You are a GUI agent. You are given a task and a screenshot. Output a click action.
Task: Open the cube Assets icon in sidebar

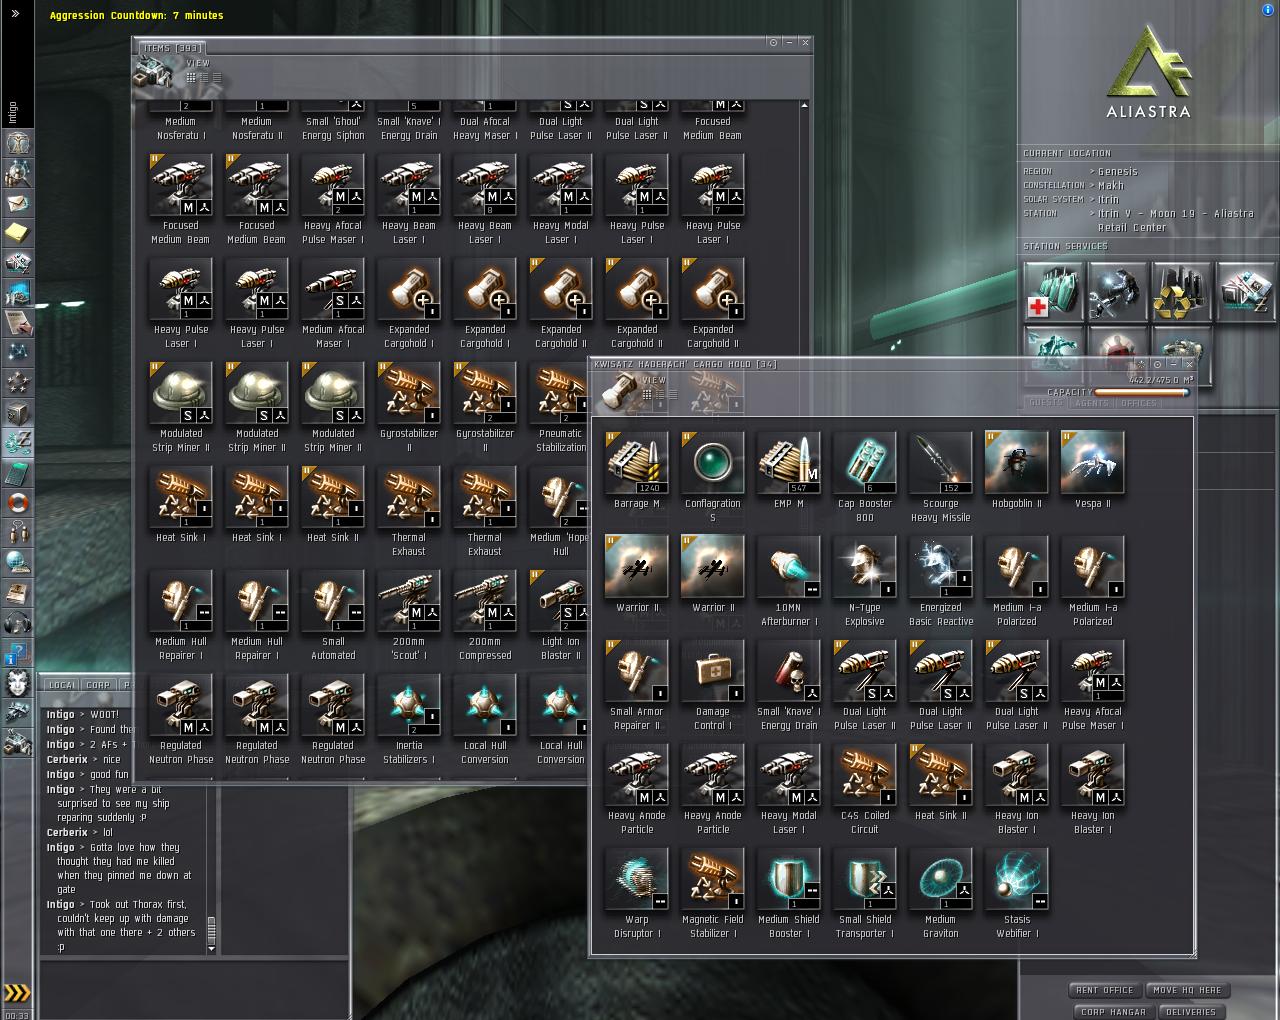pyautogui.click(x=18, y=412)
